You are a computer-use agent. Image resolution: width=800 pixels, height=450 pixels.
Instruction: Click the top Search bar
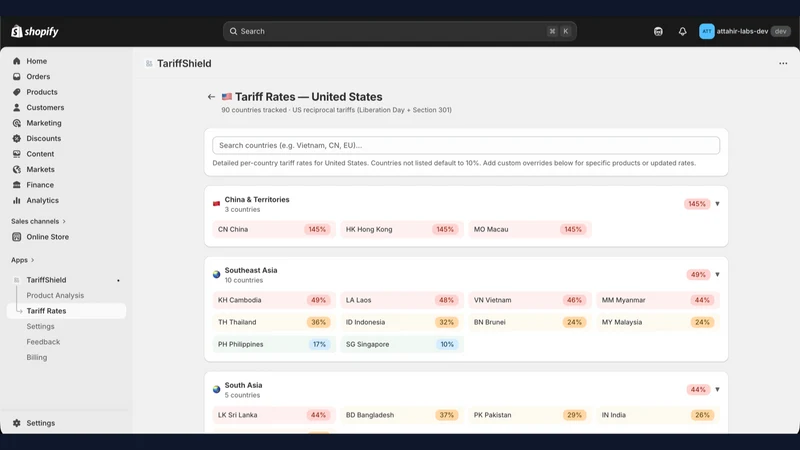click(399, 31)
